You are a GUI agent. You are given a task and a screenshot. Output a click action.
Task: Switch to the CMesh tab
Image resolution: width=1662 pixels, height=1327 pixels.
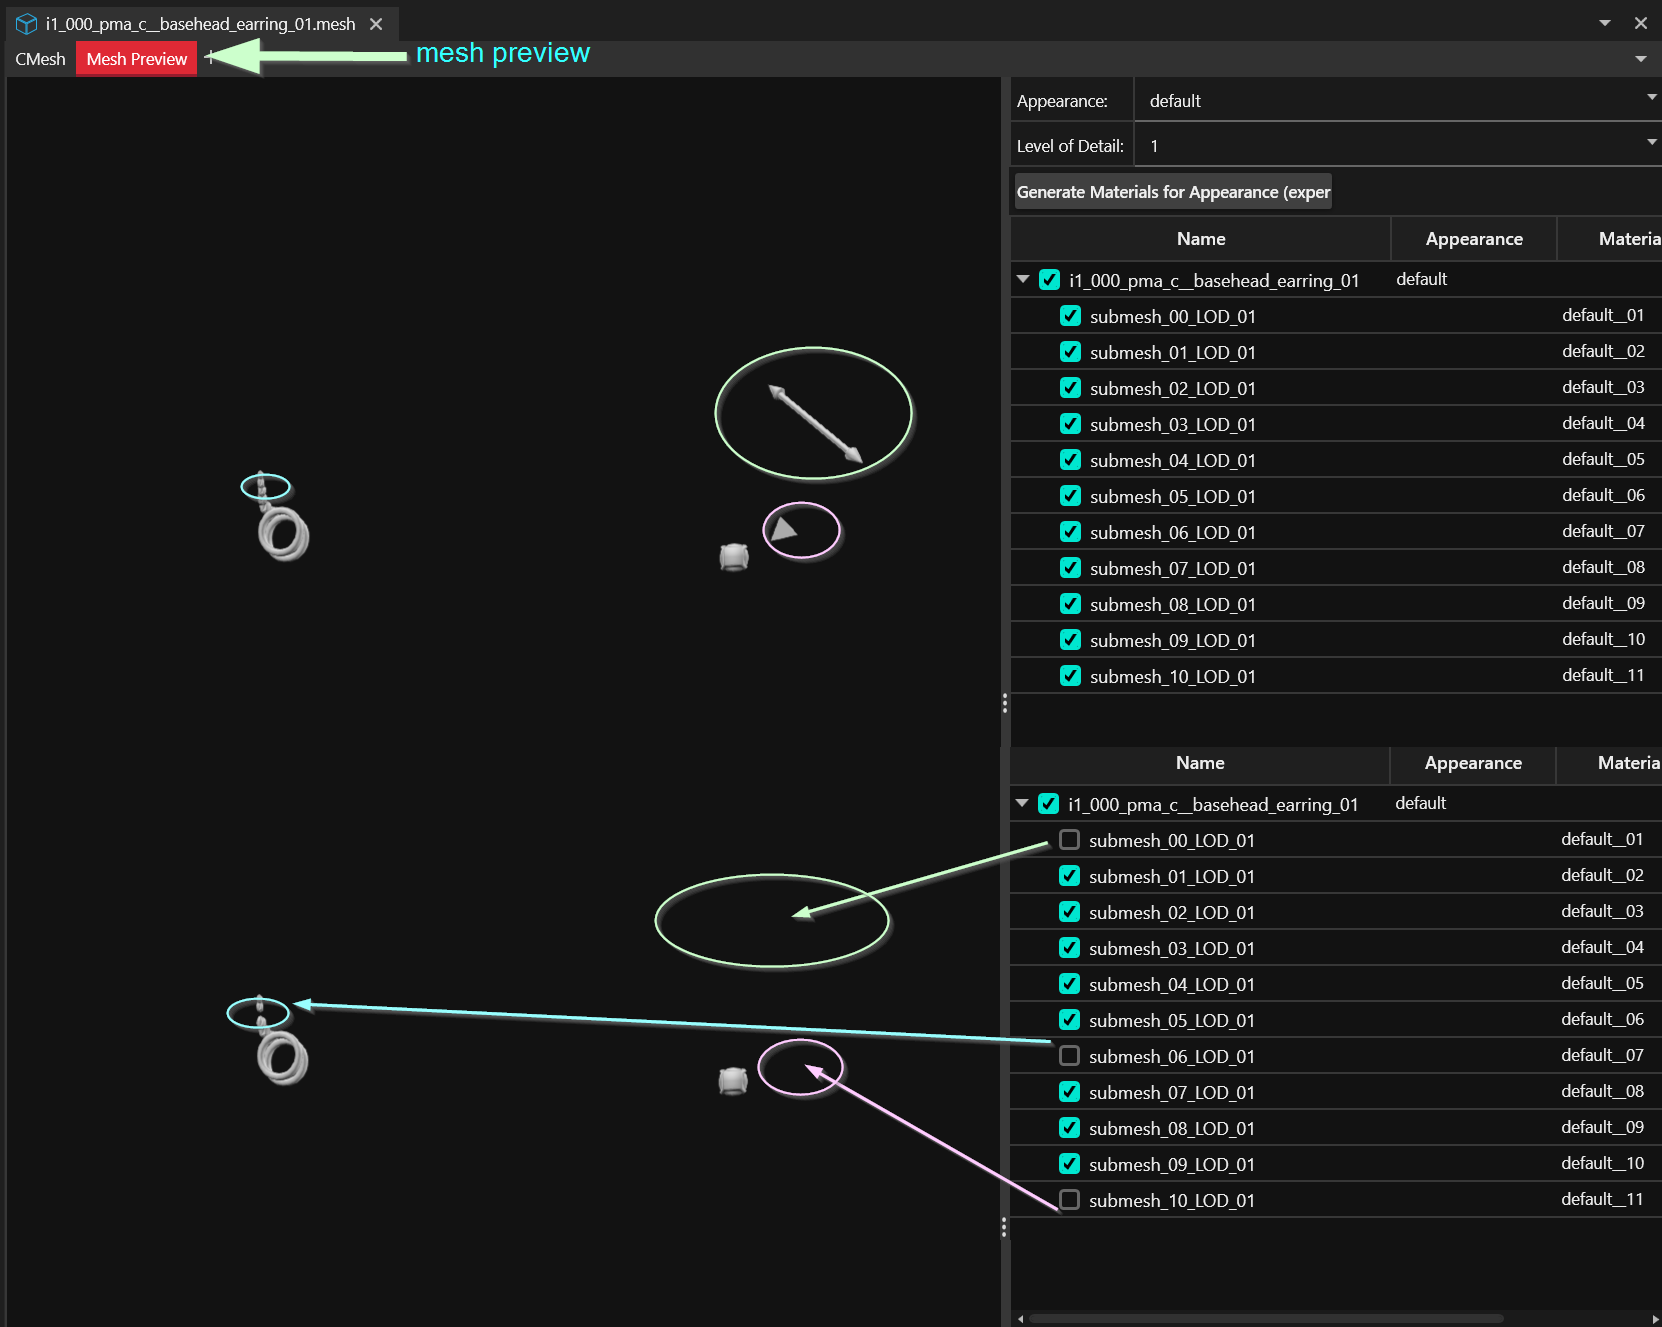40,59
